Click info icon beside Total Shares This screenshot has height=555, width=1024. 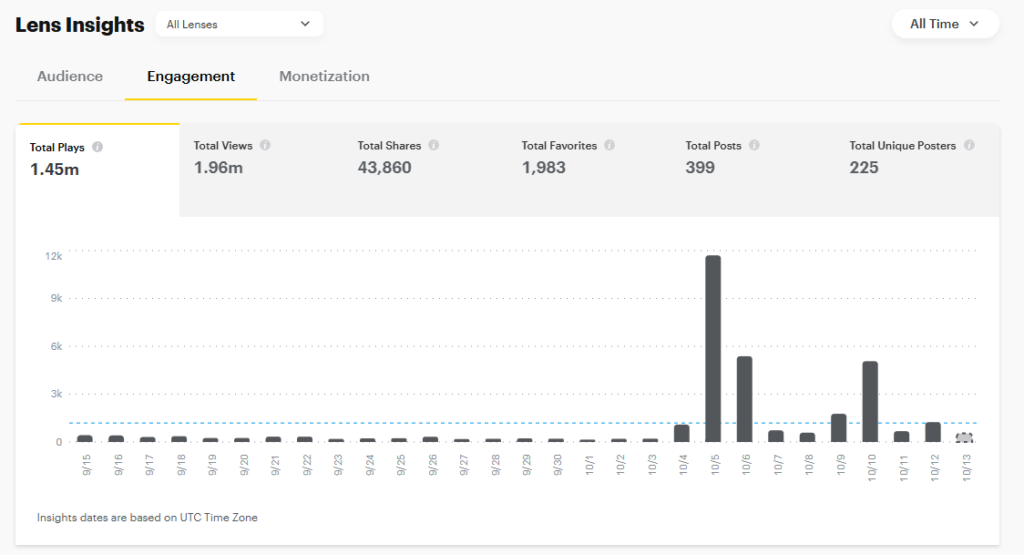coord(434,145)
